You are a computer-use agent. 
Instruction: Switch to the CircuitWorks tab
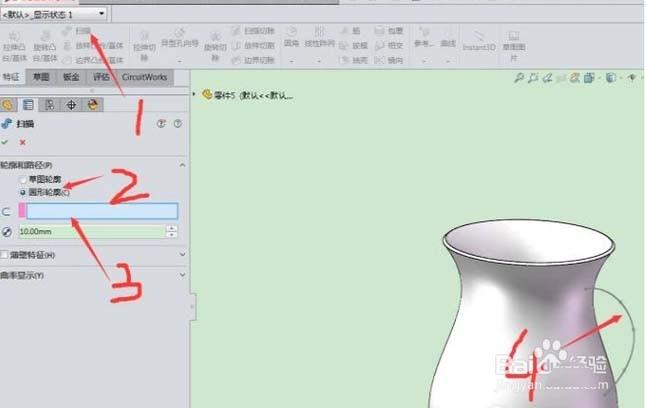144,77
